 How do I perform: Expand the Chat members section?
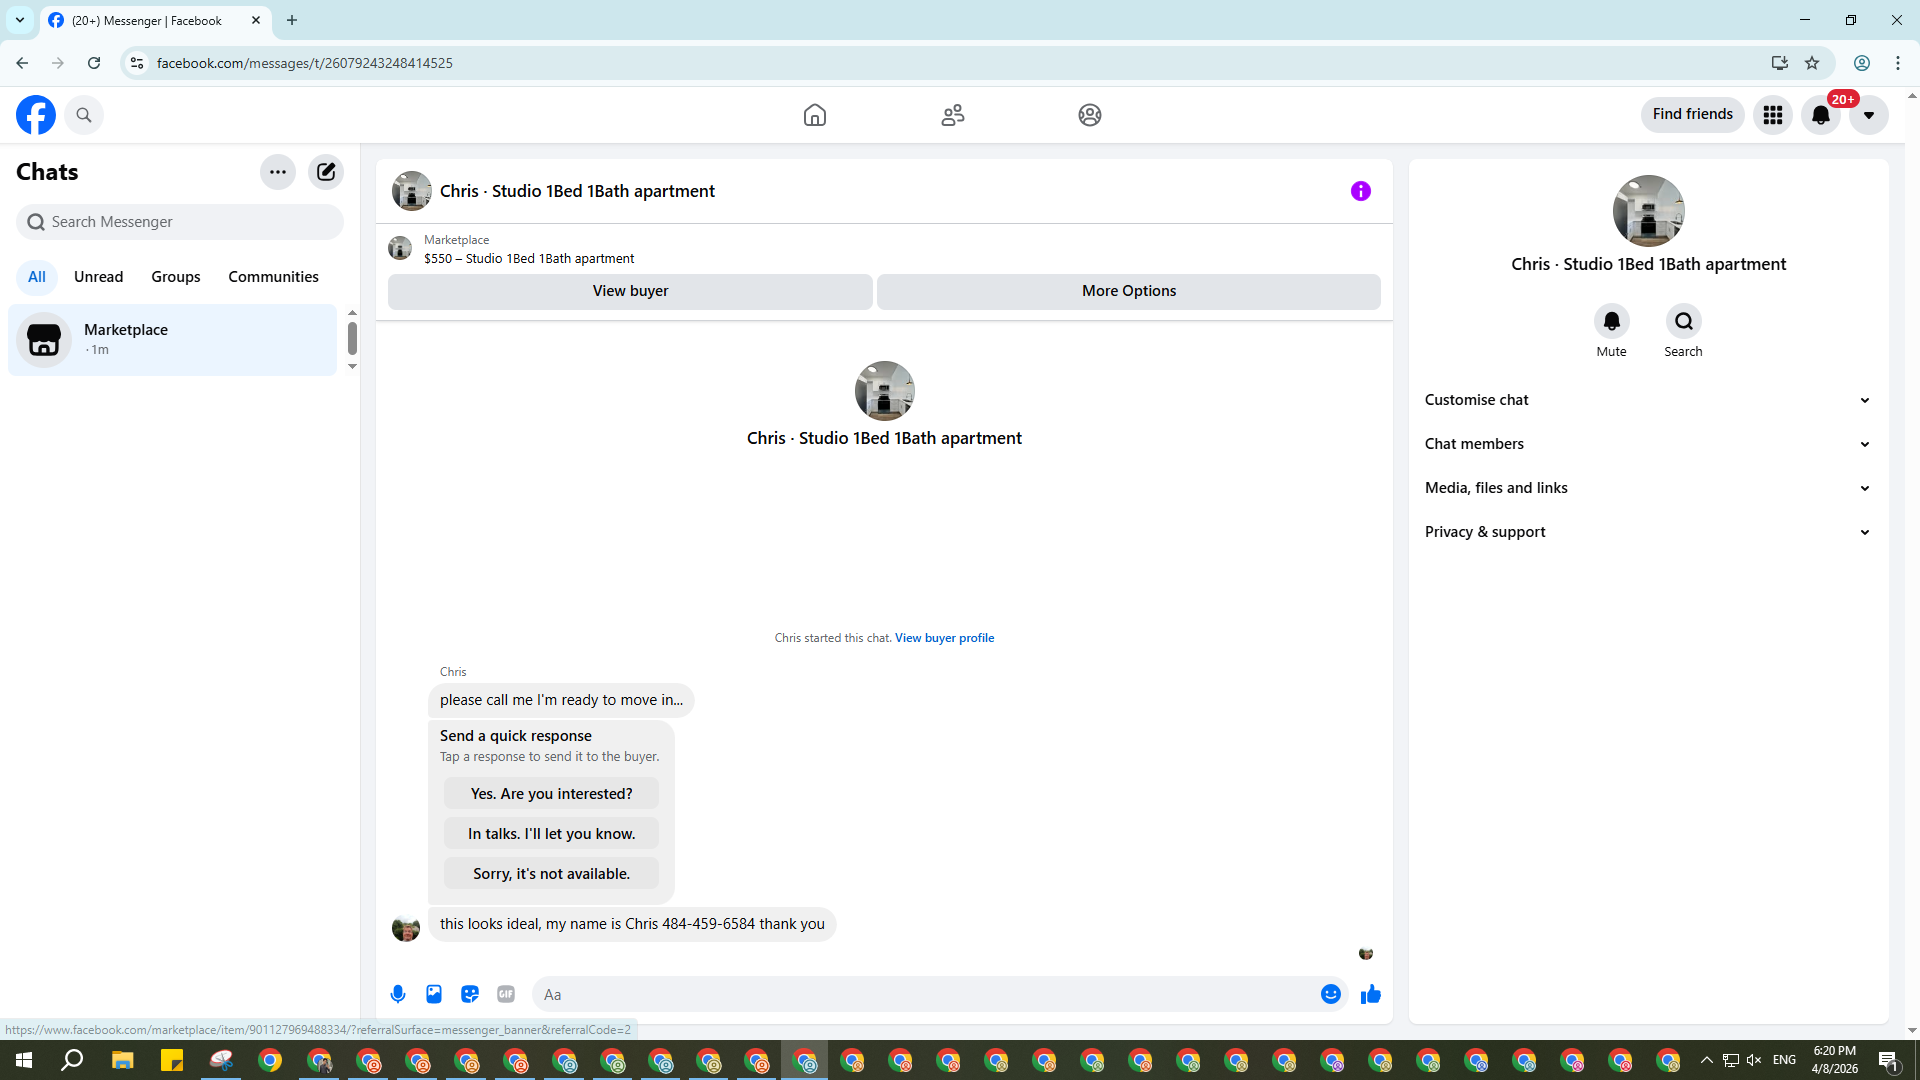pyautogui.click(x=1647, y=444)
